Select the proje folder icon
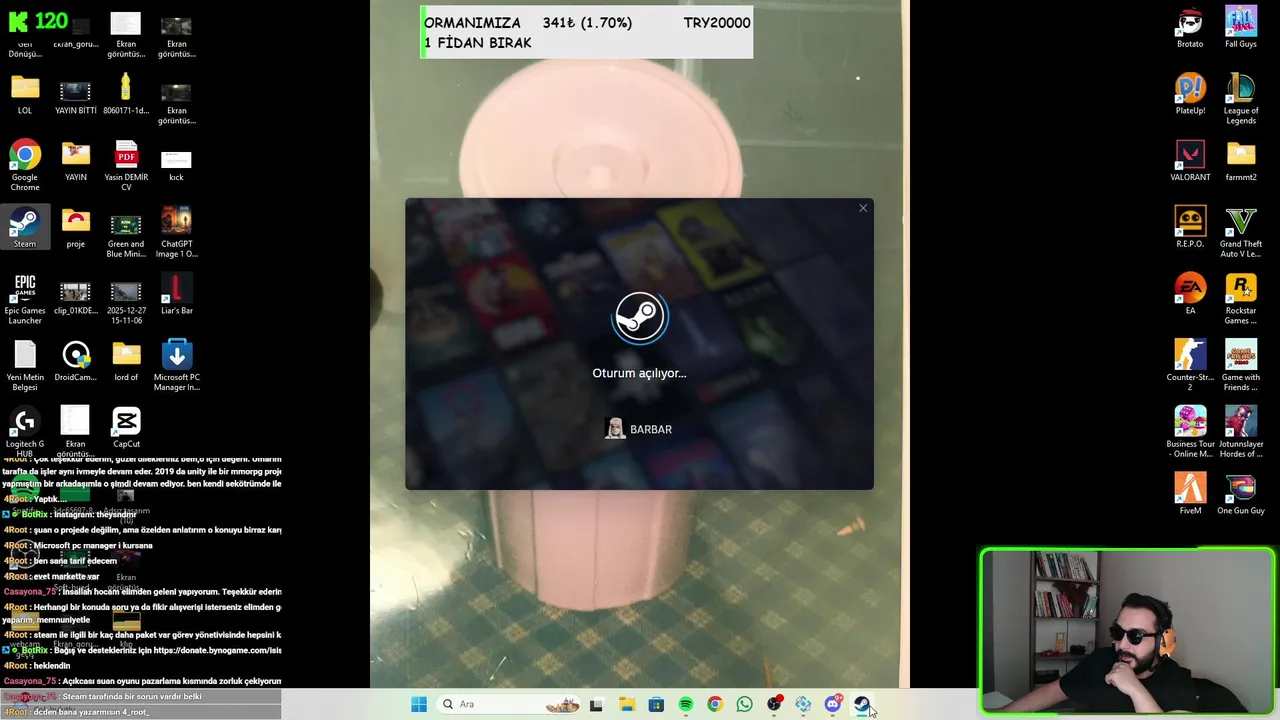The width and height of the screenshot is (1280, 720). 76,228
